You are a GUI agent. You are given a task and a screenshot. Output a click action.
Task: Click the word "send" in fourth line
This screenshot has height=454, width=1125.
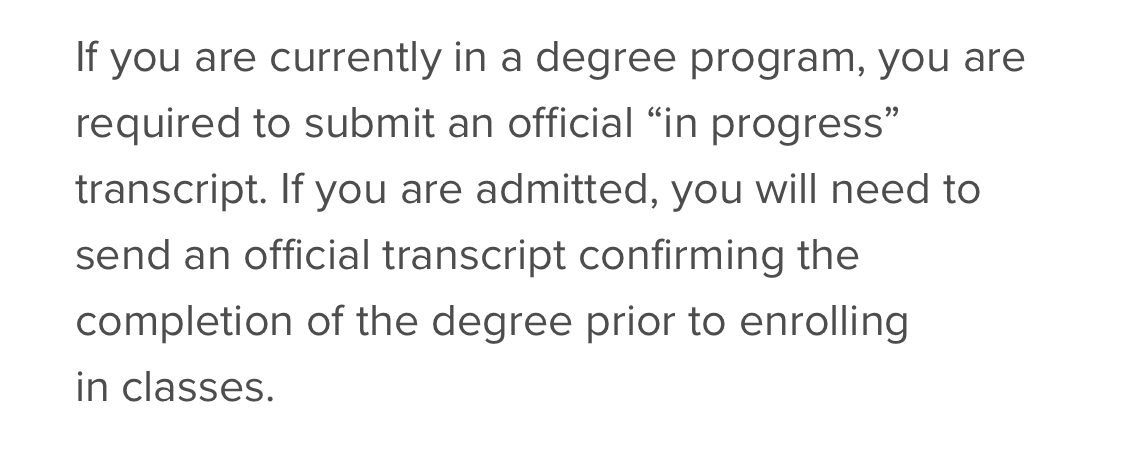[123, 255]
